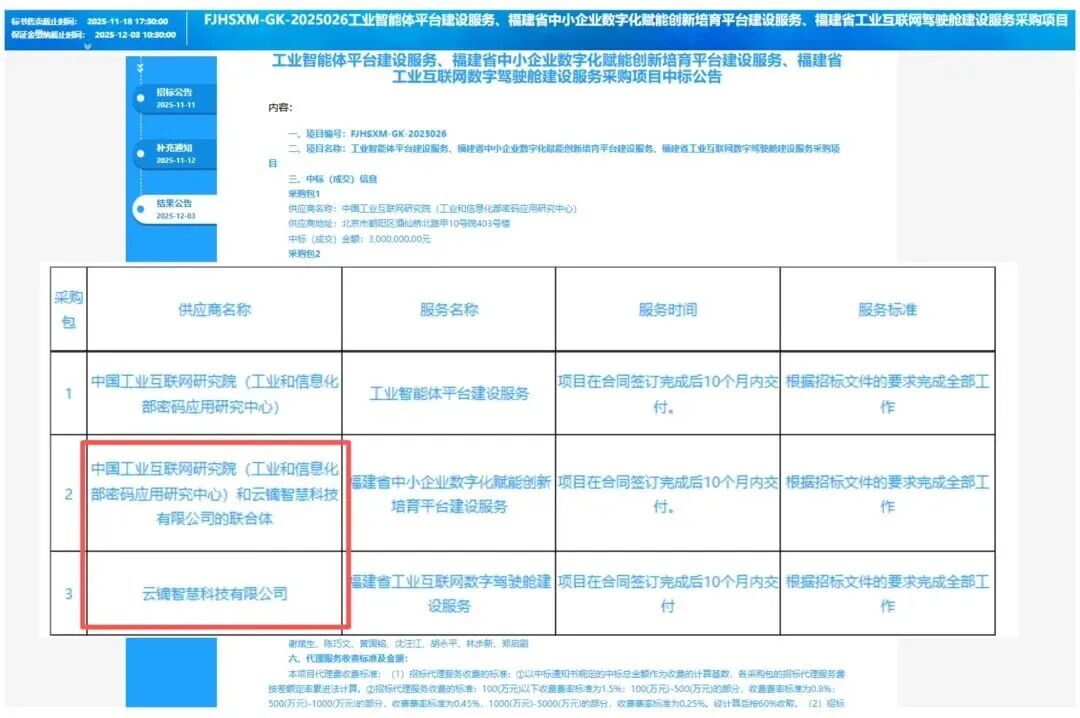1080x718 pixels.
Task: Click the 供应商地址 北京市朝阳区 address line
Action: 399,223
